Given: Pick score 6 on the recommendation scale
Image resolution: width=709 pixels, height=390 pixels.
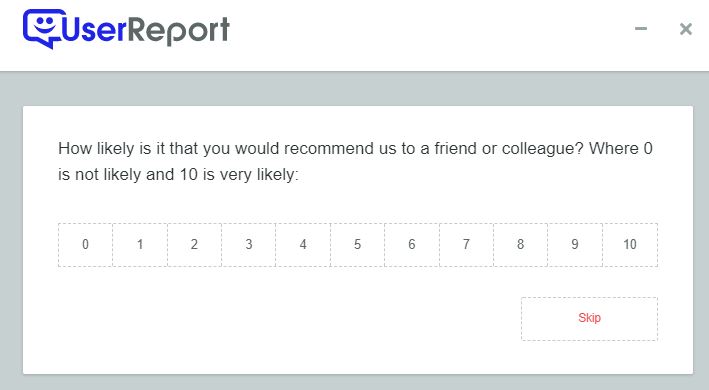Looking at the screenshot, I should click(x=412, y=244).
